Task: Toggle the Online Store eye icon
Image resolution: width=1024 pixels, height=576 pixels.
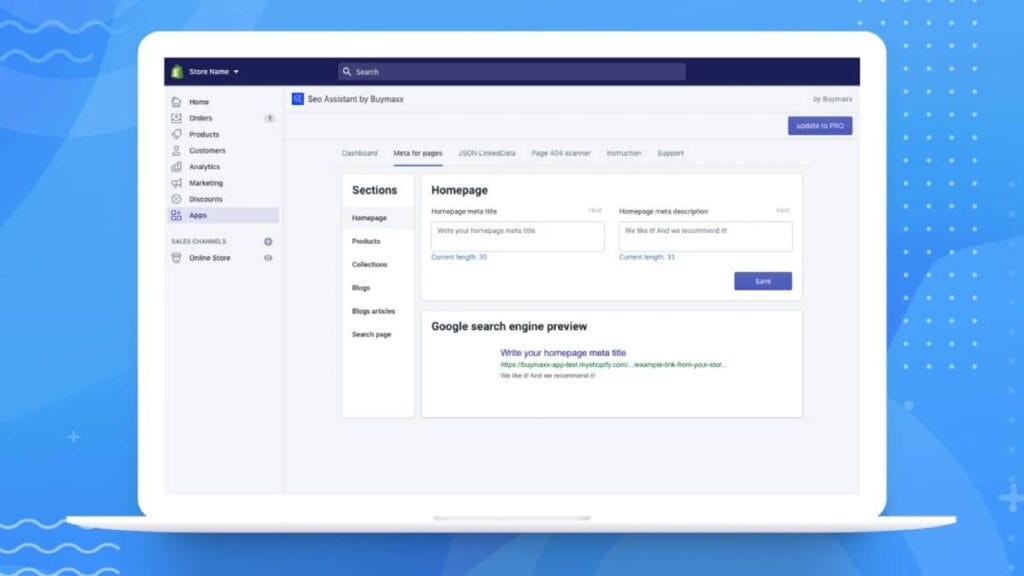Action: (268, 258)
